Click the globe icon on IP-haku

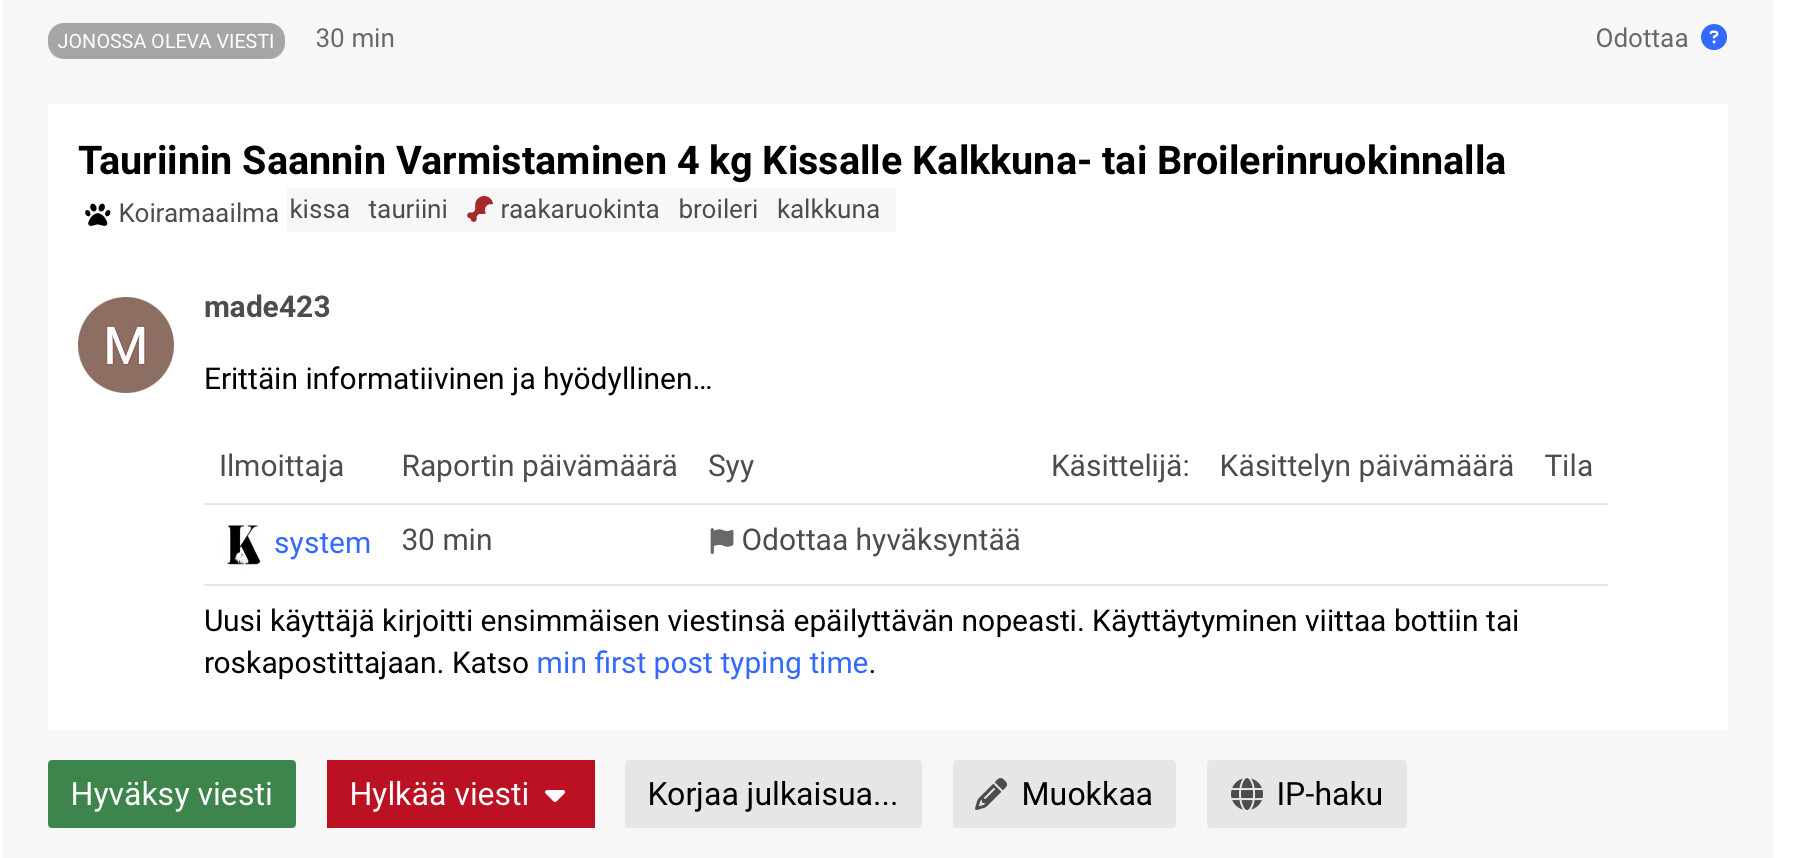(x=1246, y=795)
